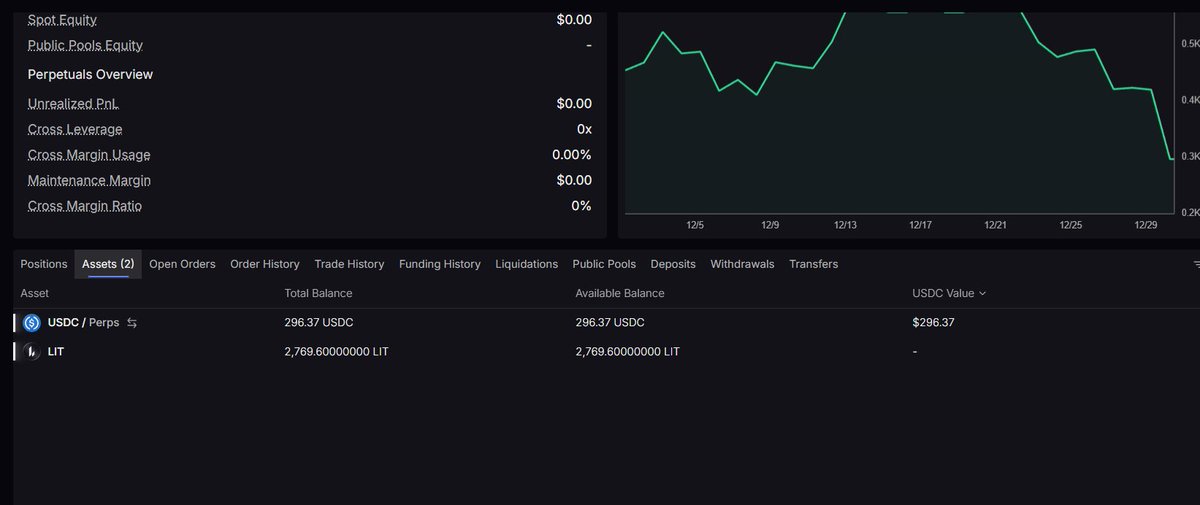Click the USDC coin icon
This screenshot has height=505, width=1200.
click(32, 323)
